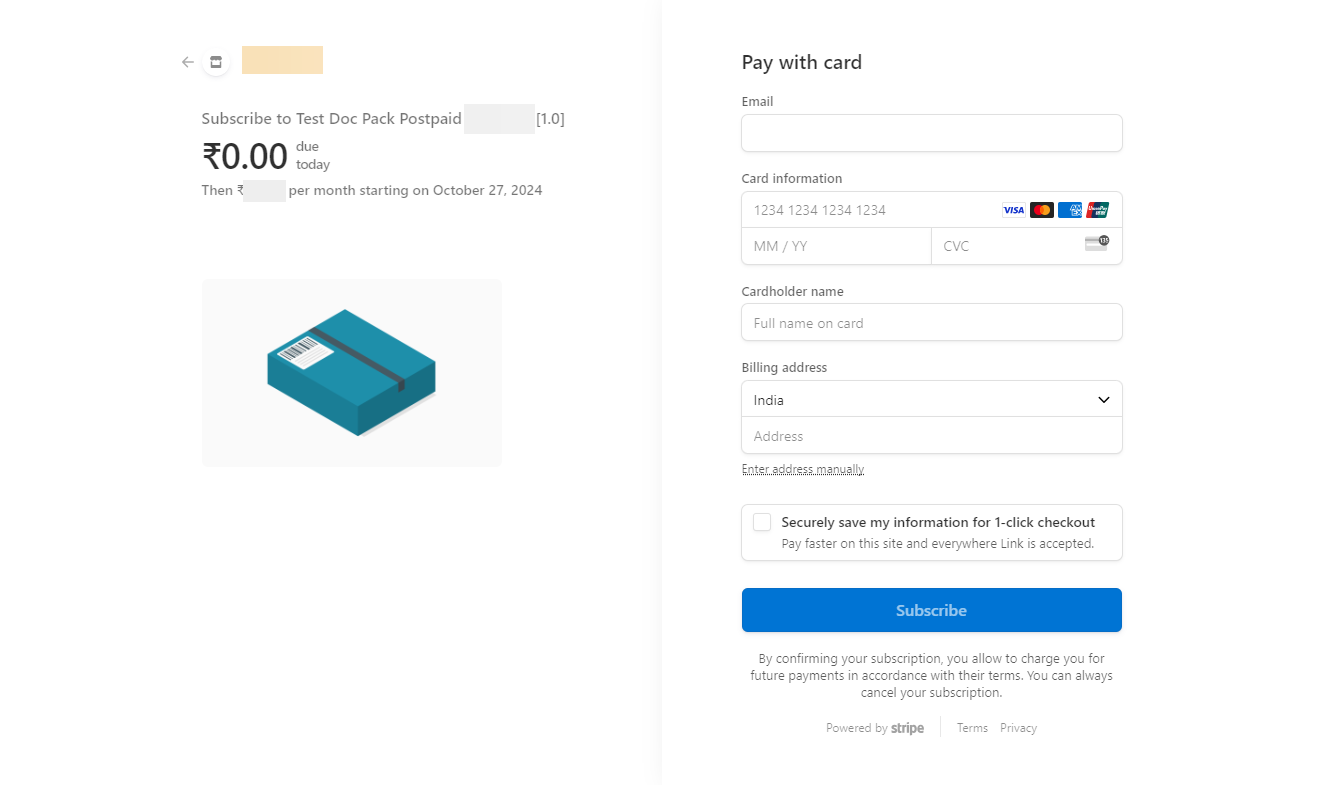Image resolution: width=1328 pixels, height=785 pixels.
Task: Enable save information for 1-click checkout
Action: (762, 522)
